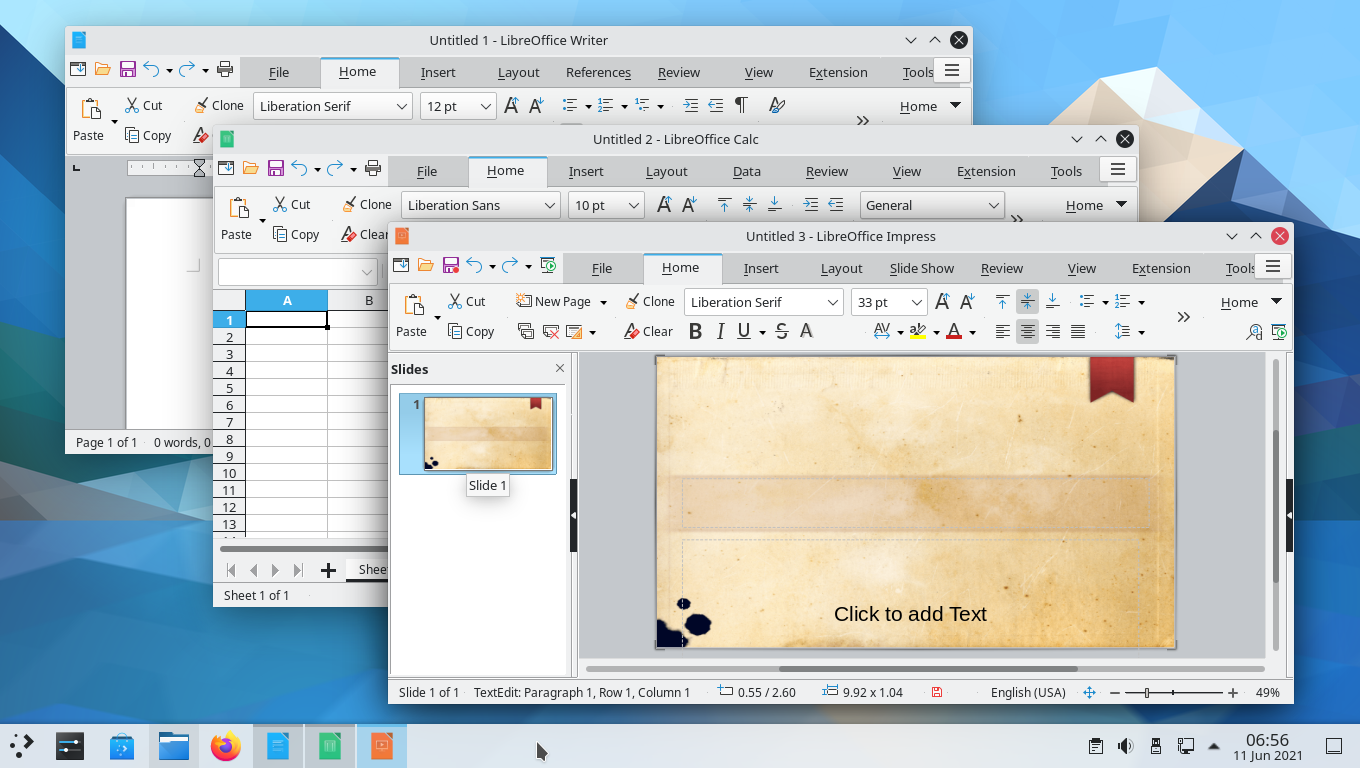Viewport: 1360px width, 768px height.
Task: Open the file manager from the taskbar
Action: click(x=174, y=745)
